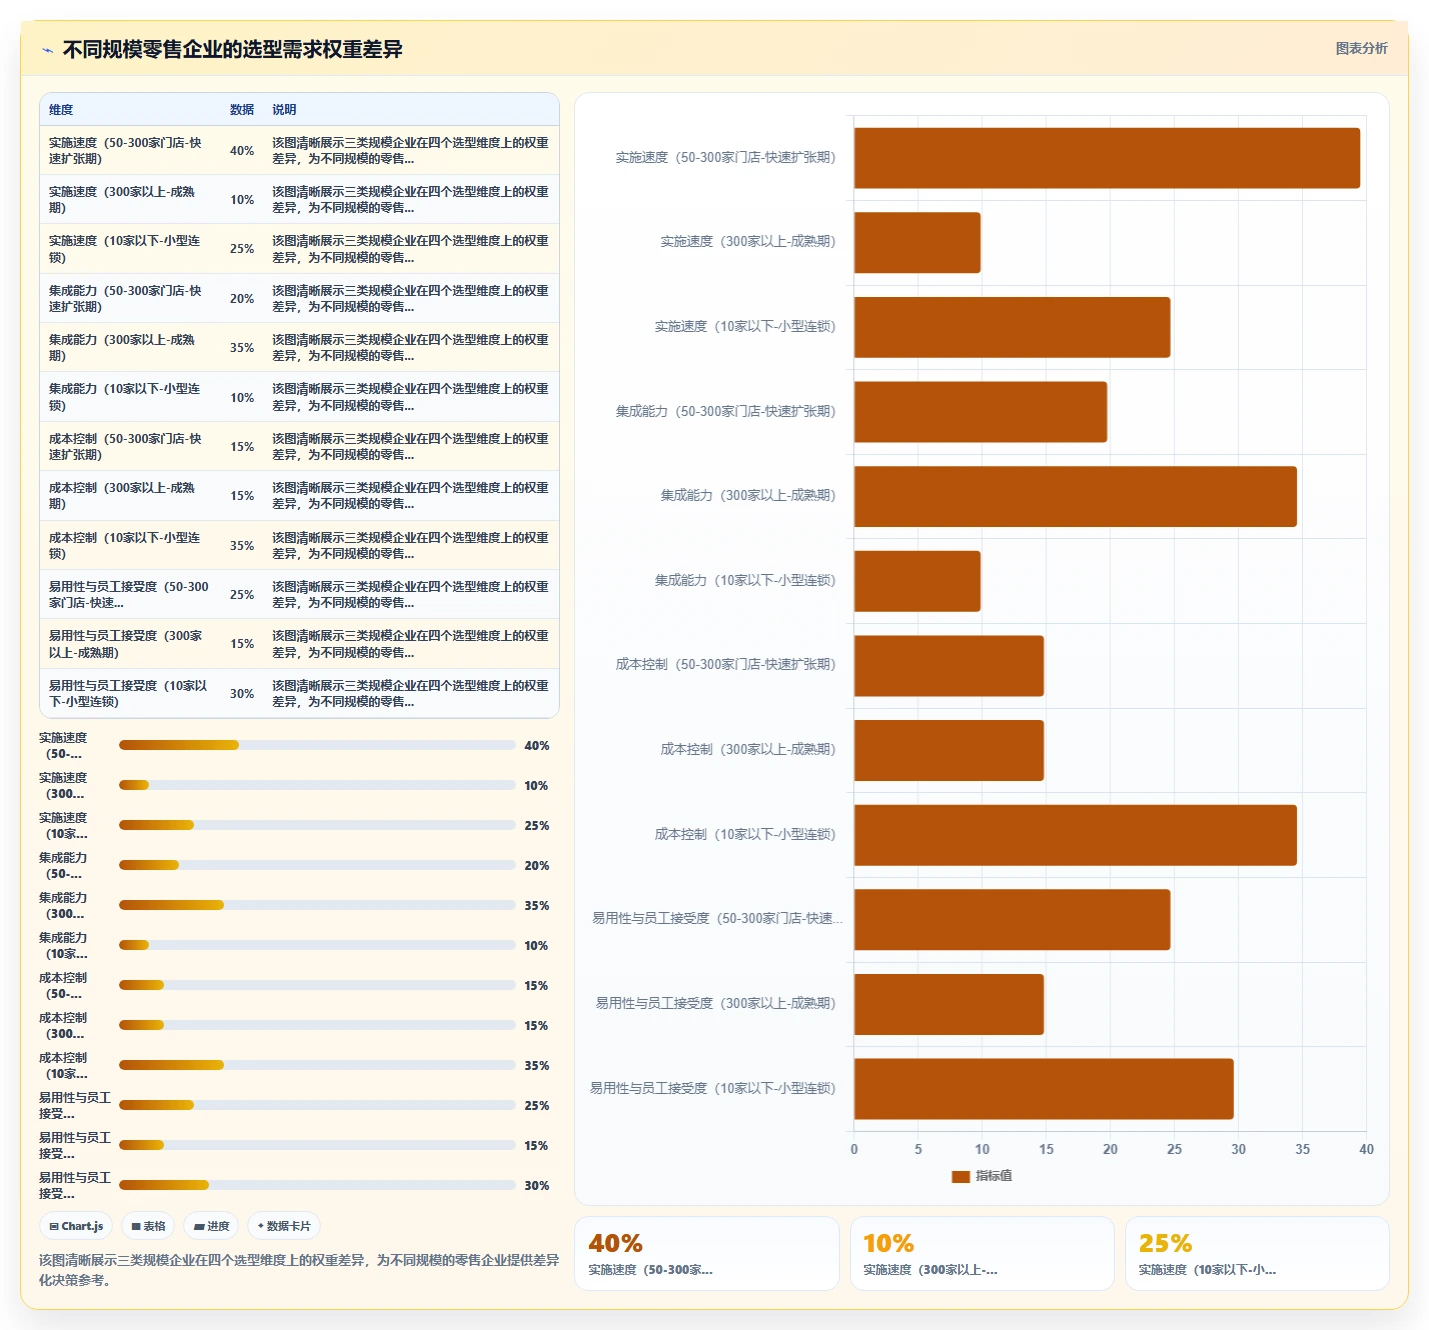Select the 表格 tag chip
Screen dimensions: 1429x1330
pyautogui.click(x=149, y=1226)
